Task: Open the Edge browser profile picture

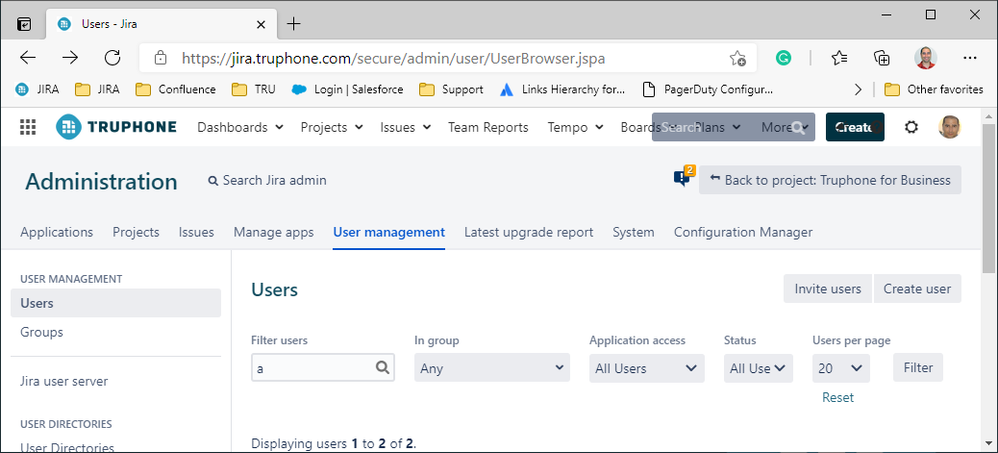Action: (x=925, y=58)
